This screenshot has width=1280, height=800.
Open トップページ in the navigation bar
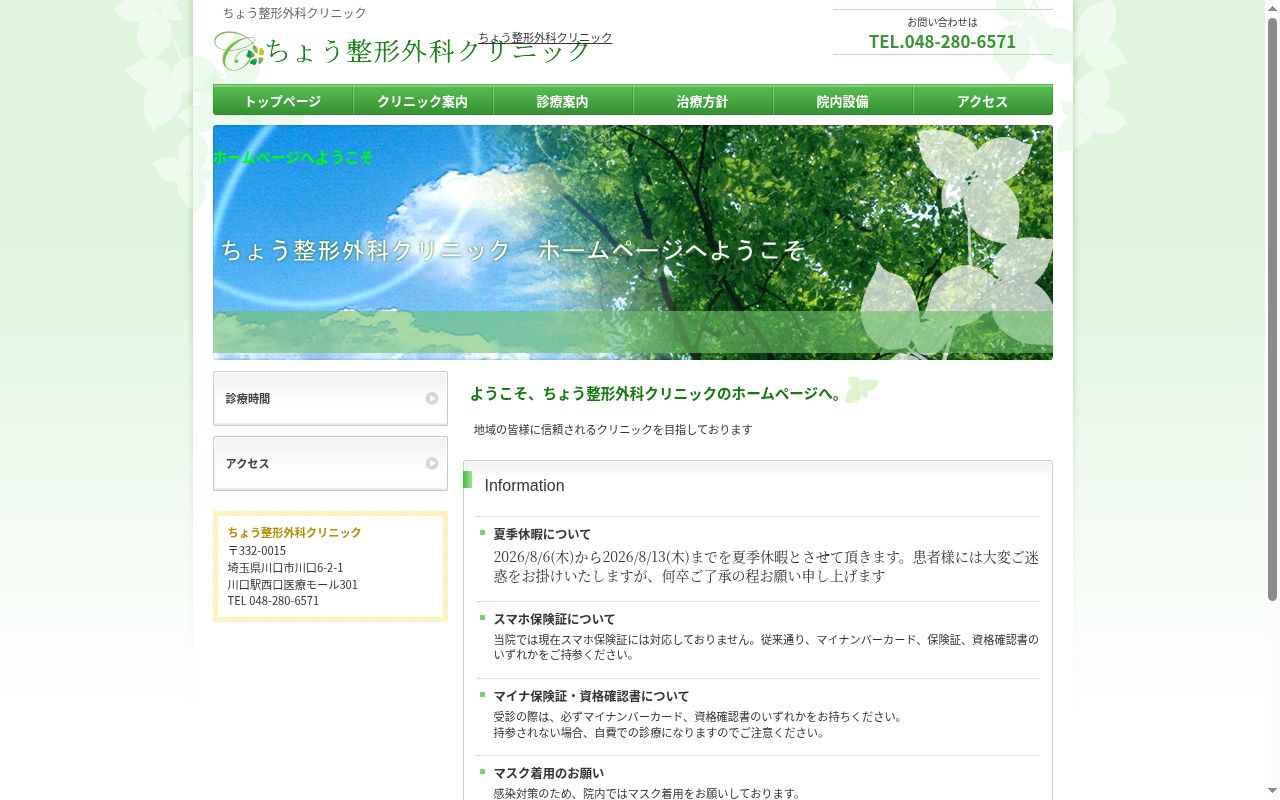[283, 100]
